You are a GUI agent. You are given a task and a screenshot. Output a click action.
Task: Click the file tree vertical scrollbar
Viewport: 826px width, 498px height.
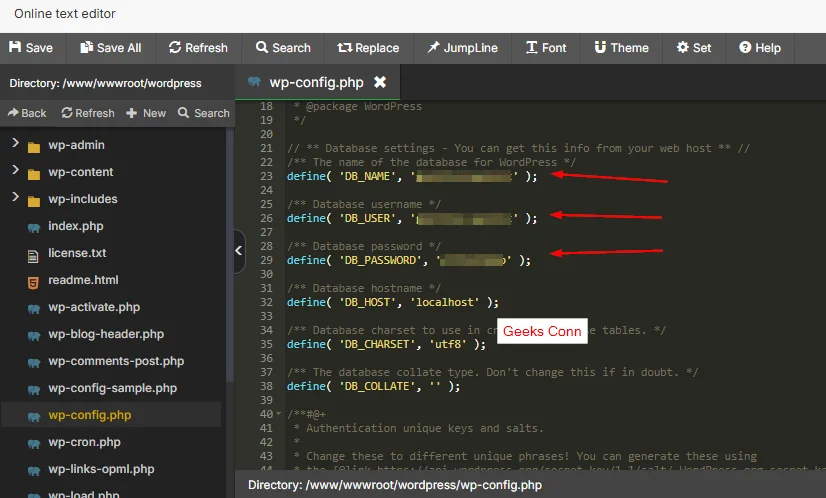click(x=230, y=256)
